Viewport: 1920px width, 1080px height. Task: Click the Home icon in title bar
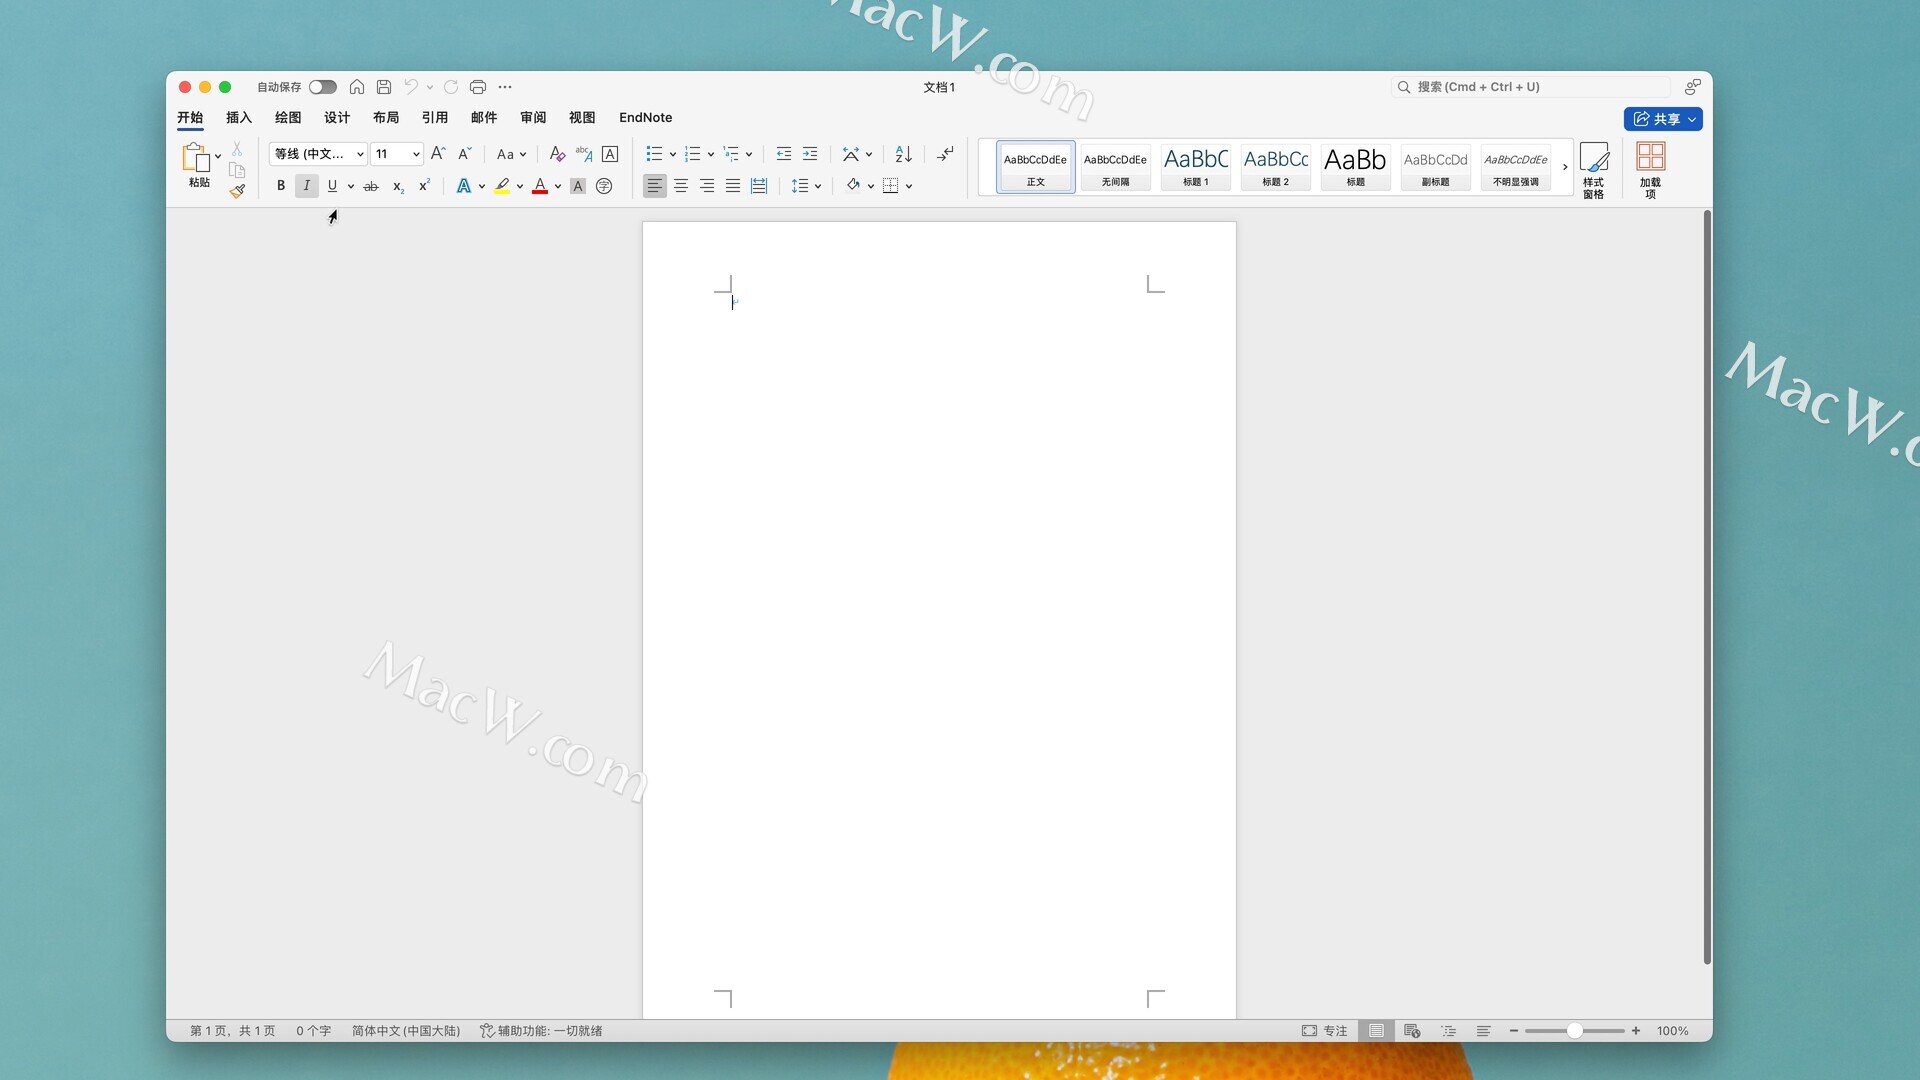click(357, 87)
